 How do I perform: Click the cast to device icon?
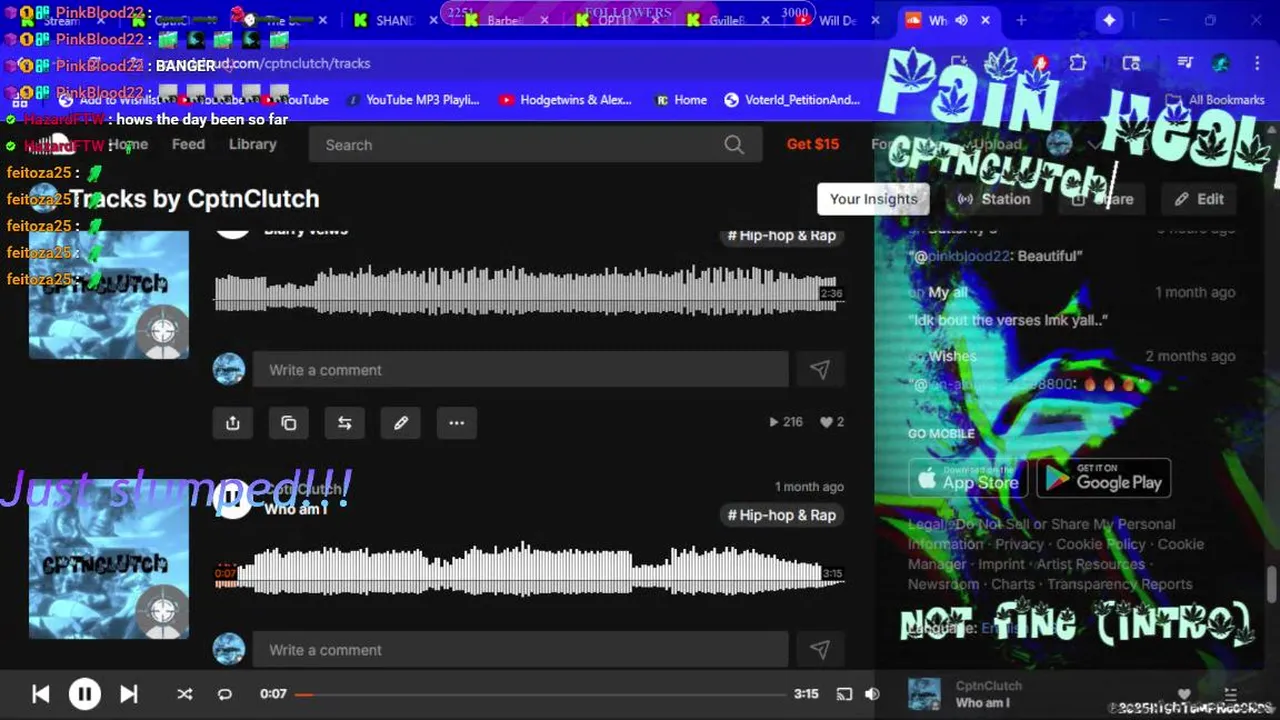(x=844, y=694)
